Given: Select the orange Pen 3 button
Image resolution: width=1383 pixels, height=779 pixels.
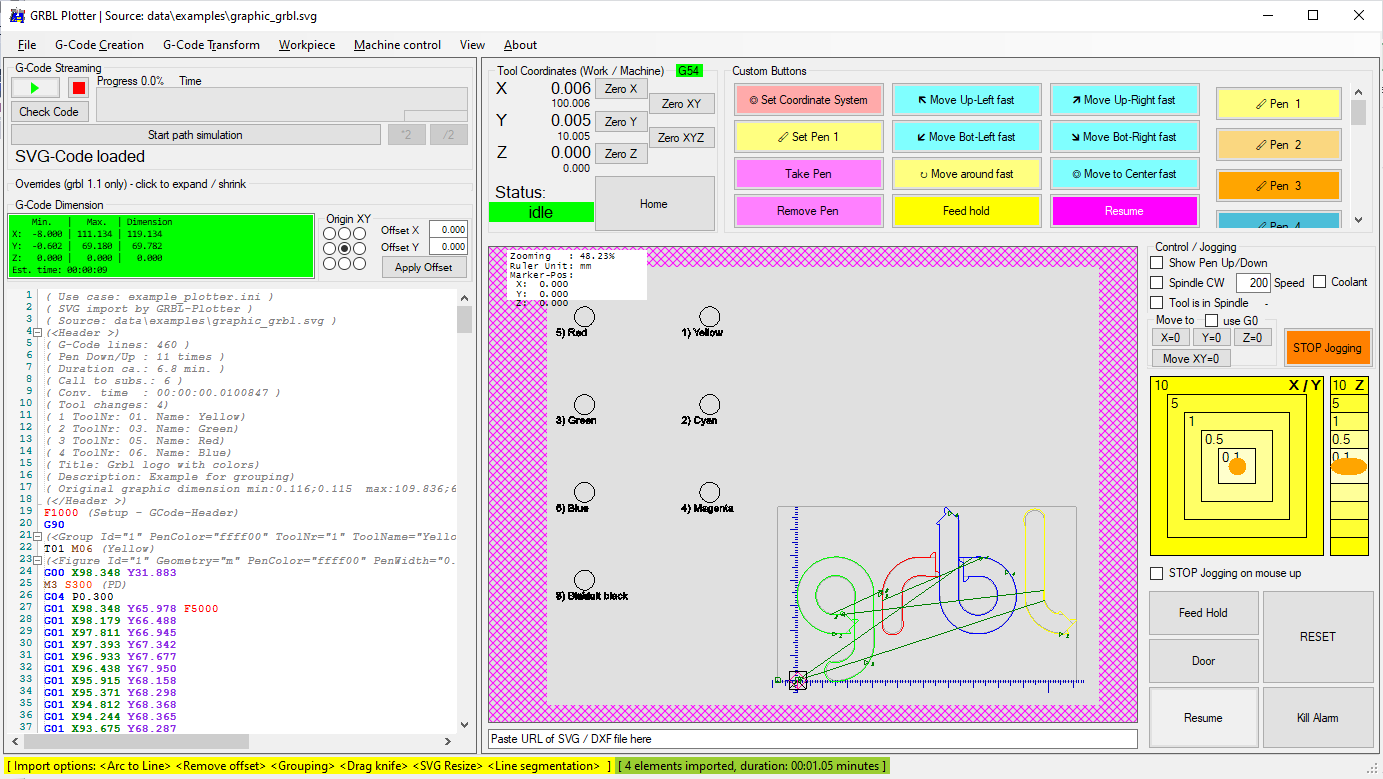Looking at the screenshot, I should (x=1277, y=186).
